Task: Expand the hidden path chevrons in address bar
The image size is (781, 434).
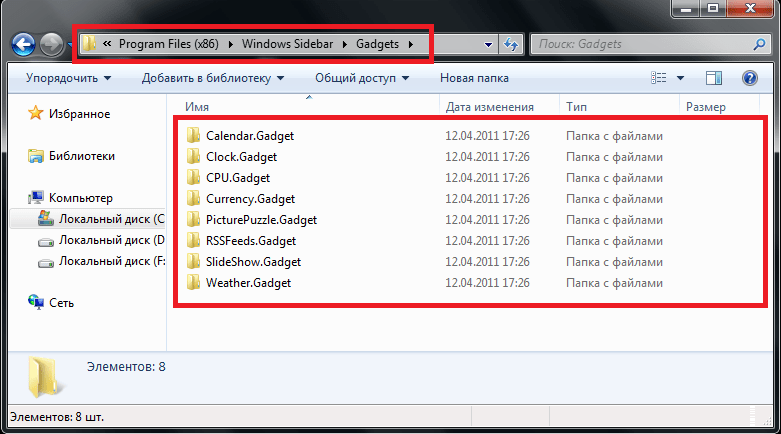Action: click(107, 44)
